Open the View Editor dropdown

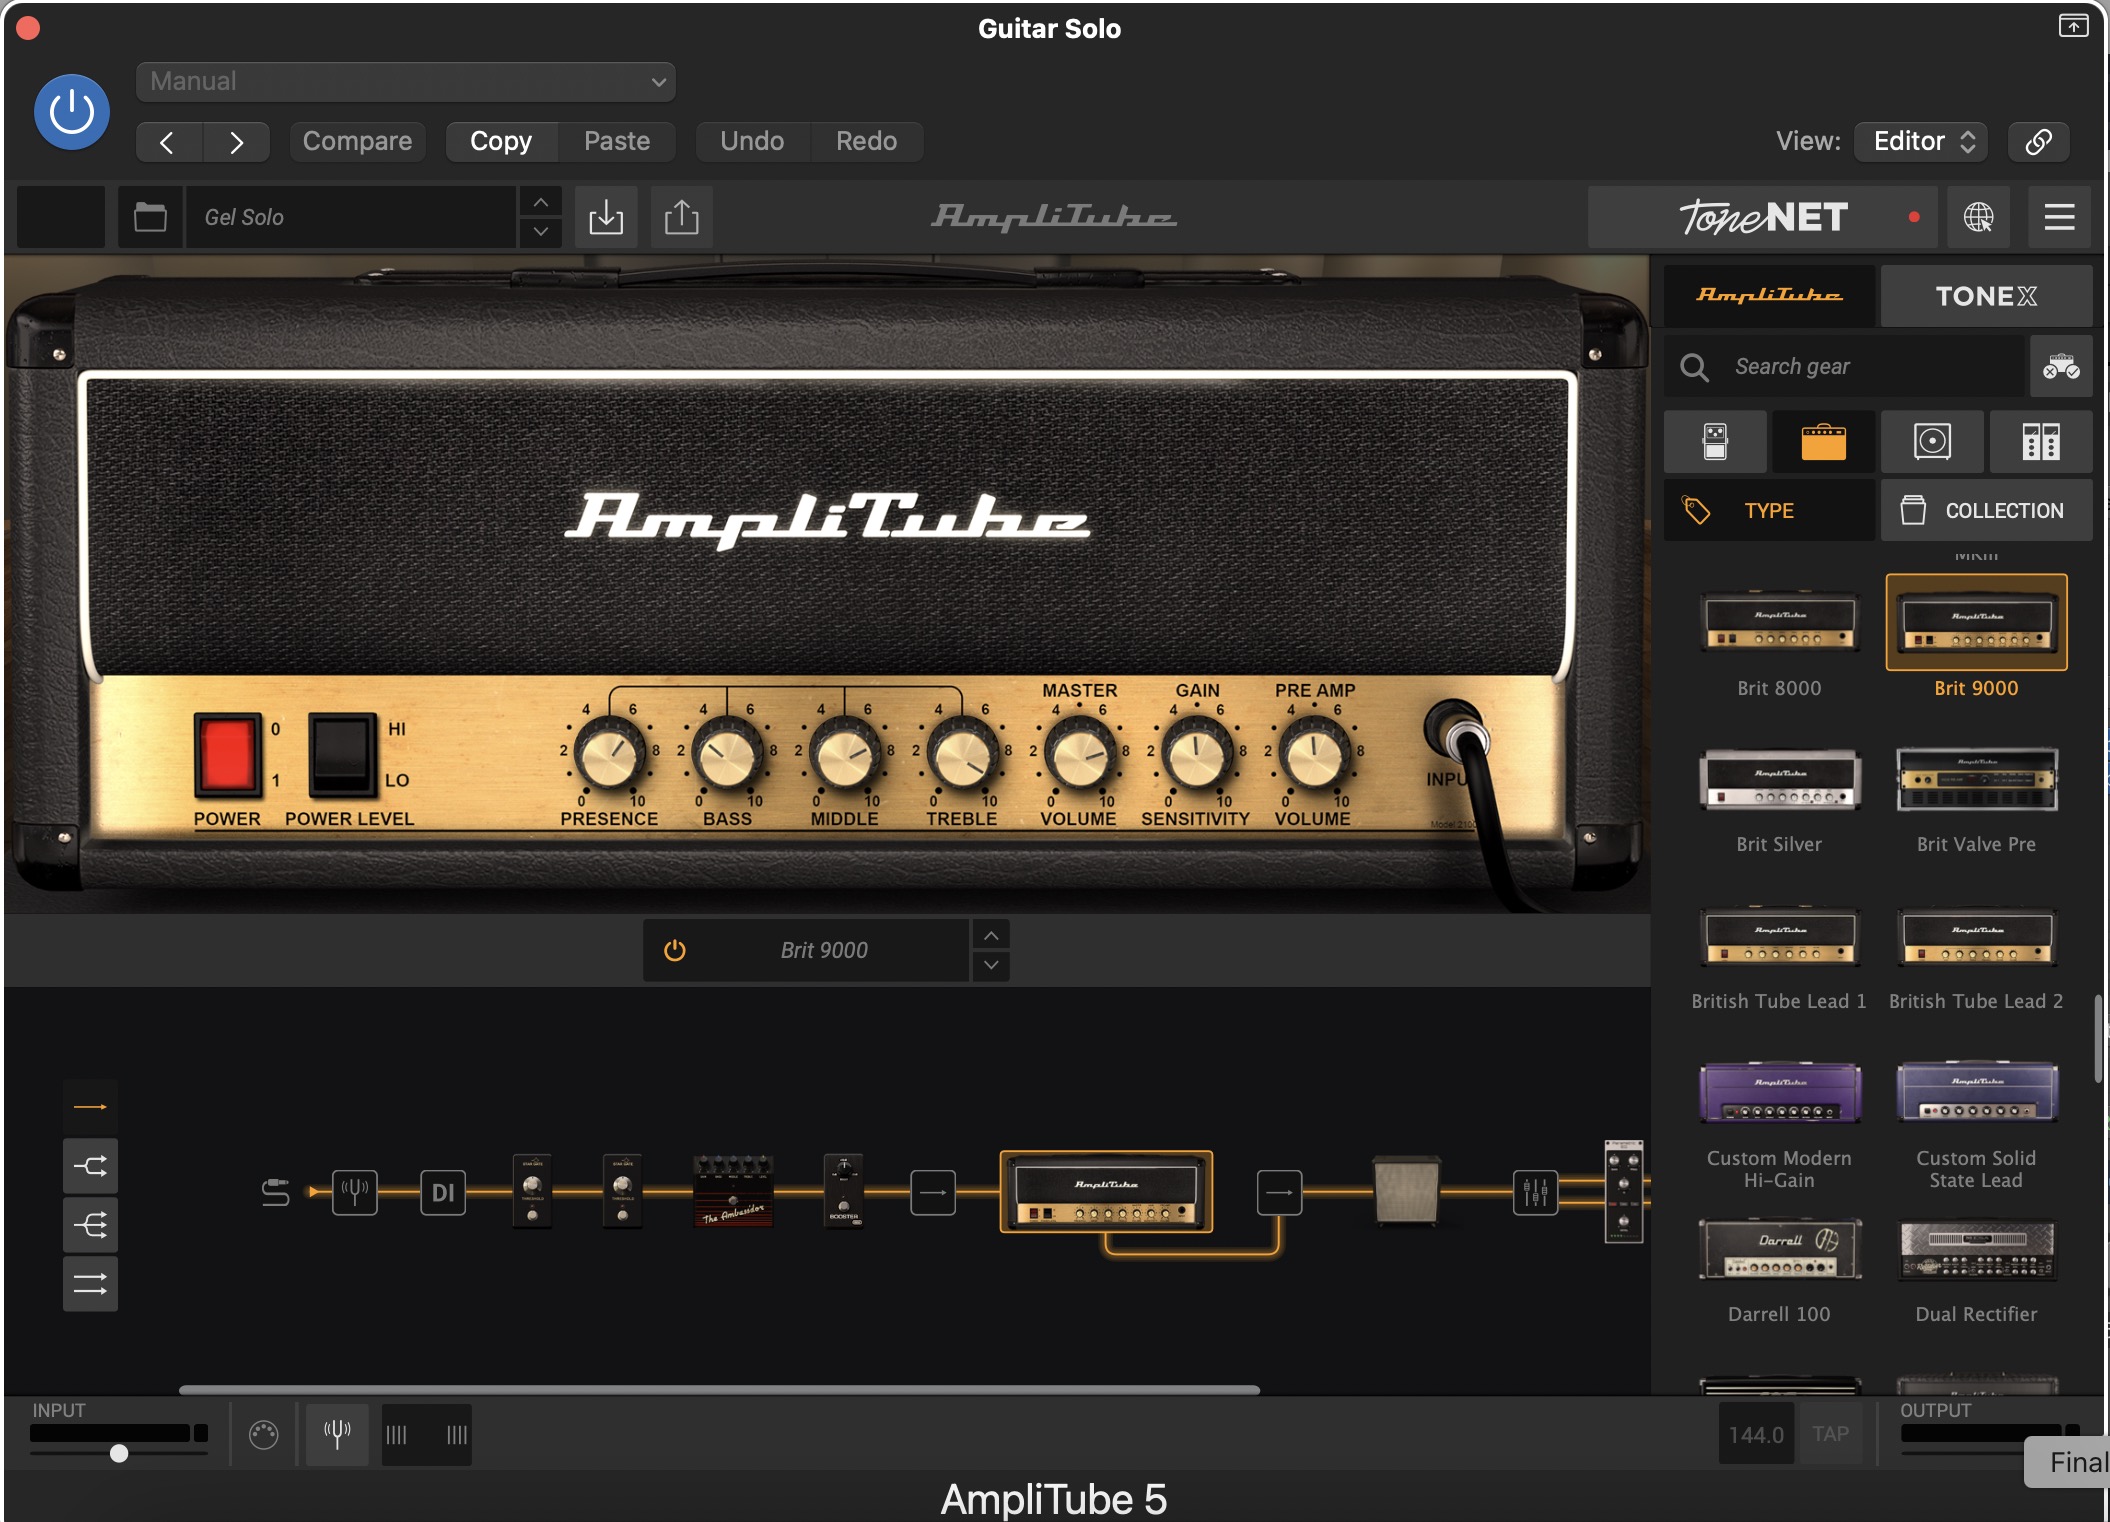click(x=1921, y=141)
